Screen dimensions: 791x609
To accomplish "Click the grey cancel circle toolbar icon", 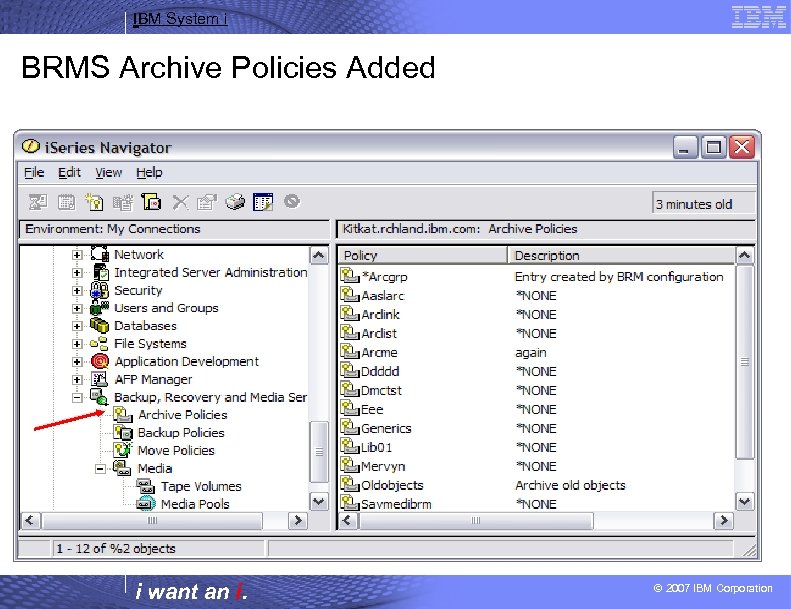I will (292, 201).
